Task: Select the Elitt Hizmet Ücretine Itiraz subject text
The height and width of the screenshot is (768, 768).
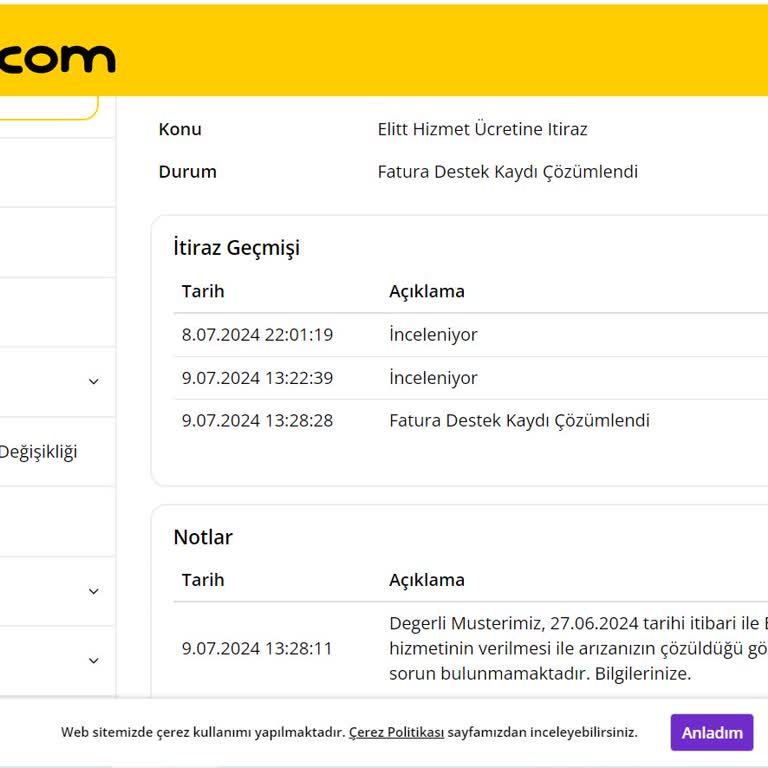Action: click(x=482, y=129)
